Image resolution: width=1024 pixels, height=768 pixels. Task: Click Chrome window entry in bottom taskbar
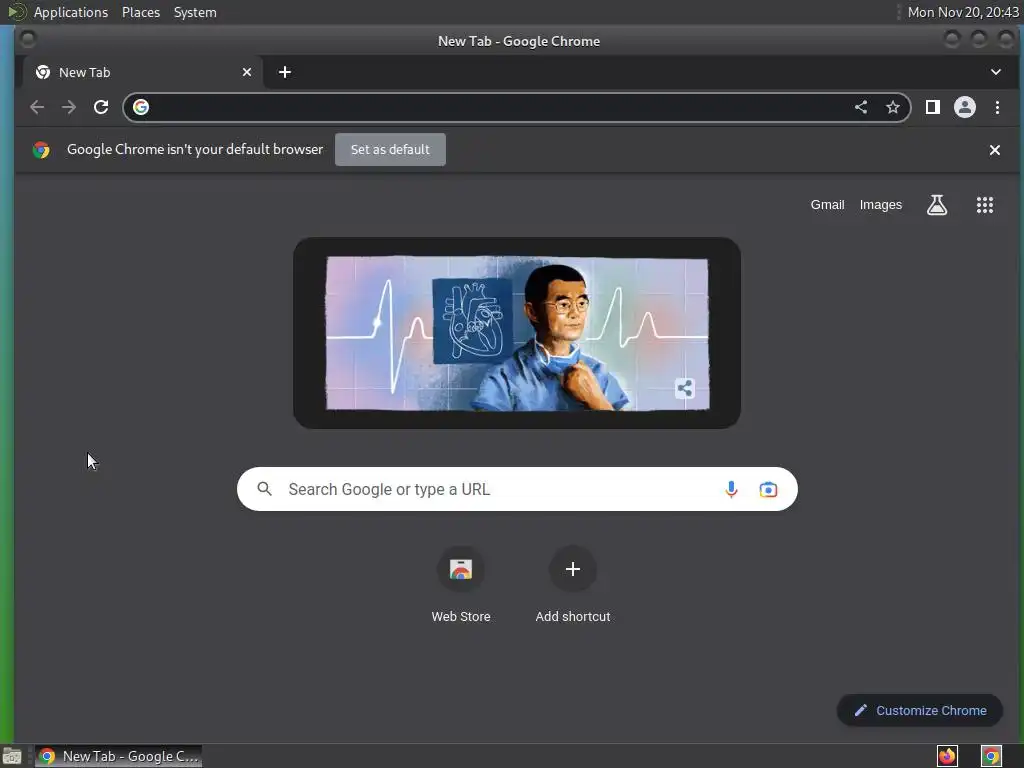tap(118, 756)
